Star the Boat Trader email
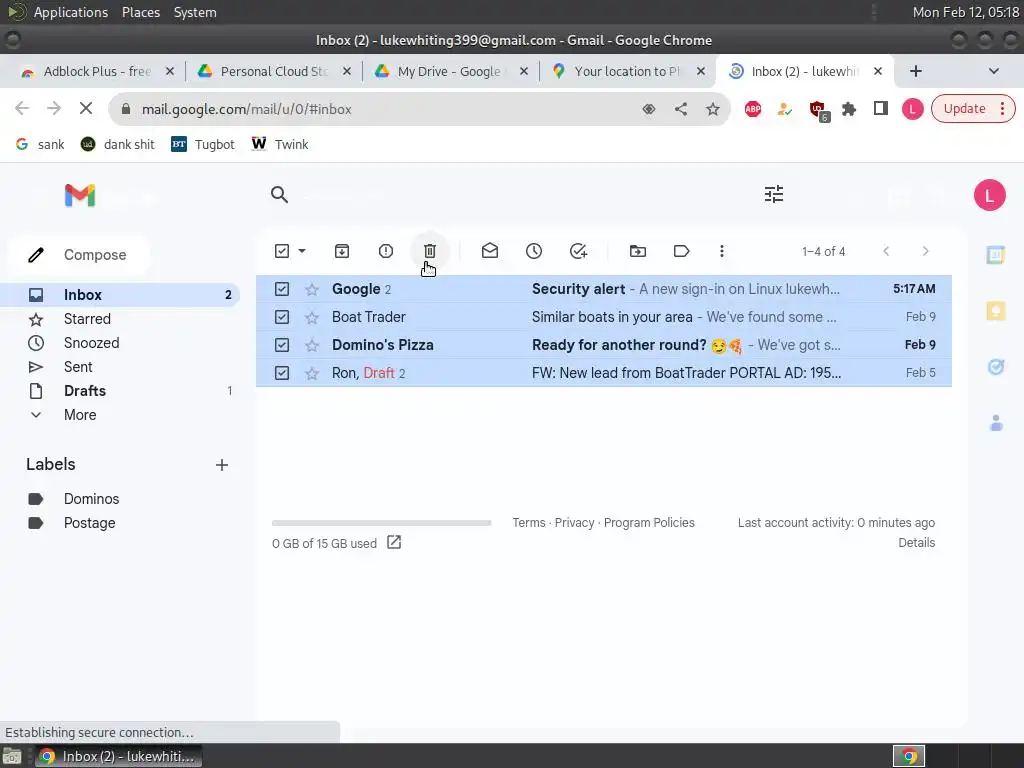 (x=312, y=317)
